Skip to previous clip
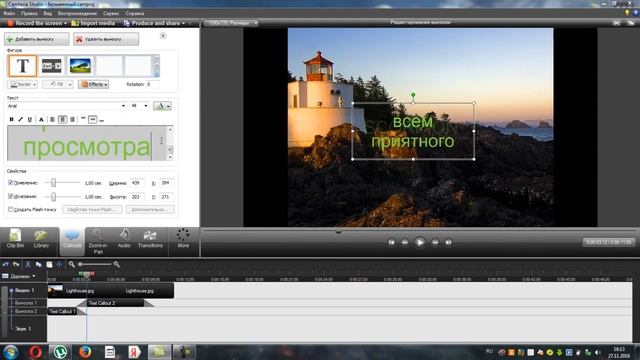Viewport: 640px width, 360px height. click(391, 242)
